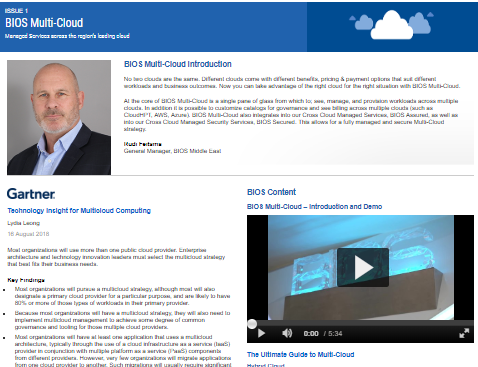Click the ISSUE 1 label
478x367 pixels.
coord(16,11)
